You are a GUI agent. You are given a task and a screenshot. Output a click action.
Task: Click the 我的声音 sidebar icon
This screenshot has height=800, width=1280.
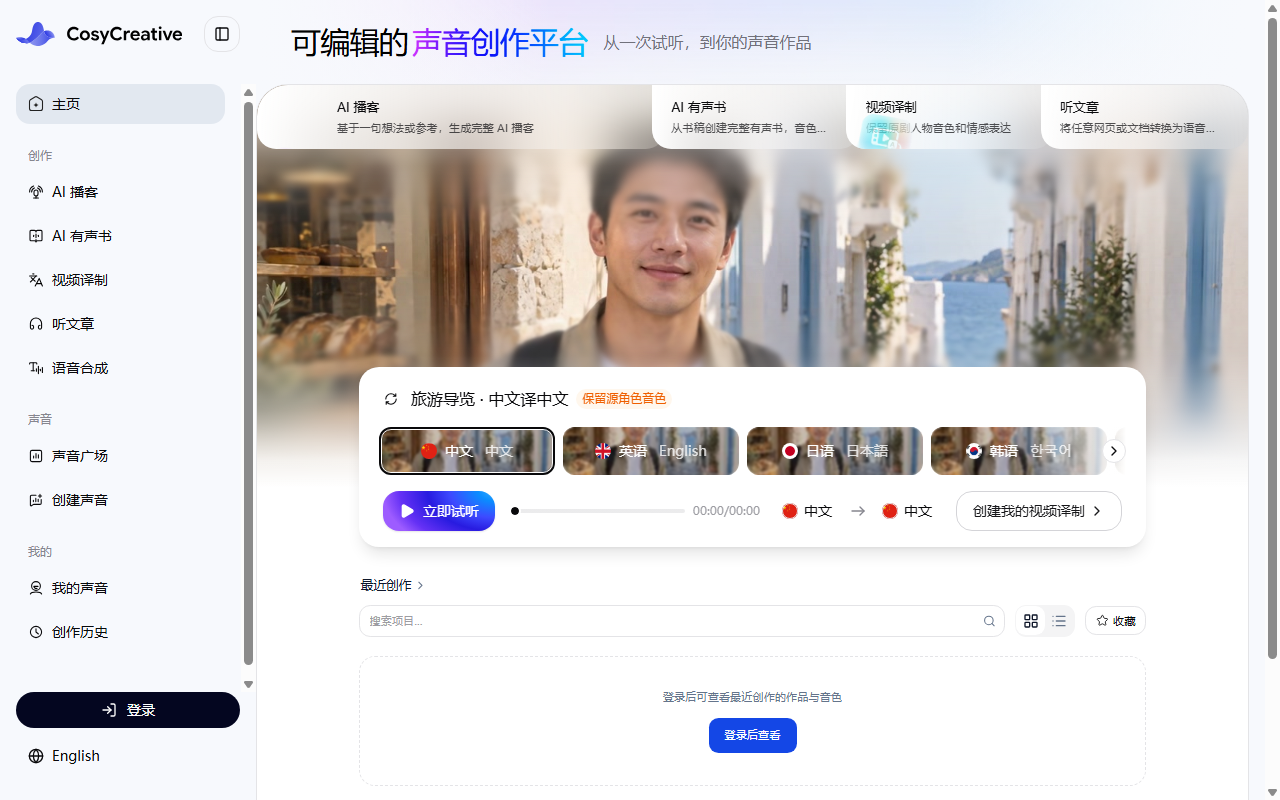36,588
